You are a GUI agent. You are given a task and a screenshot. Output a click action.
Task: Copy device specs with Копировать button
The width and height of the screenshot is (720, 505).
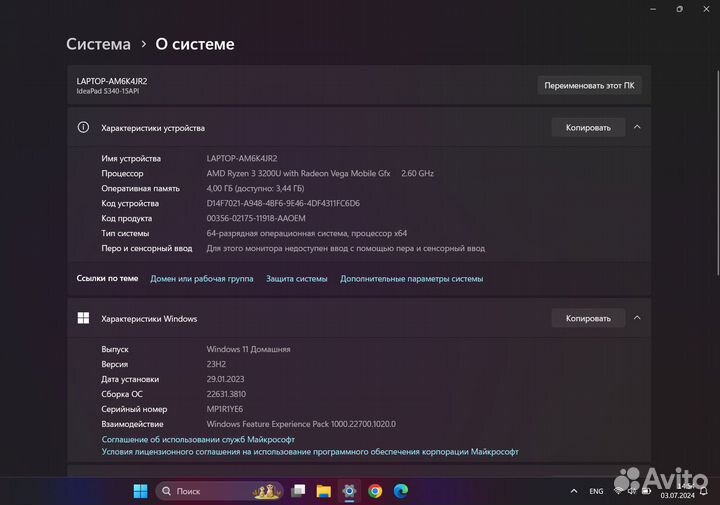pos(588,128)
